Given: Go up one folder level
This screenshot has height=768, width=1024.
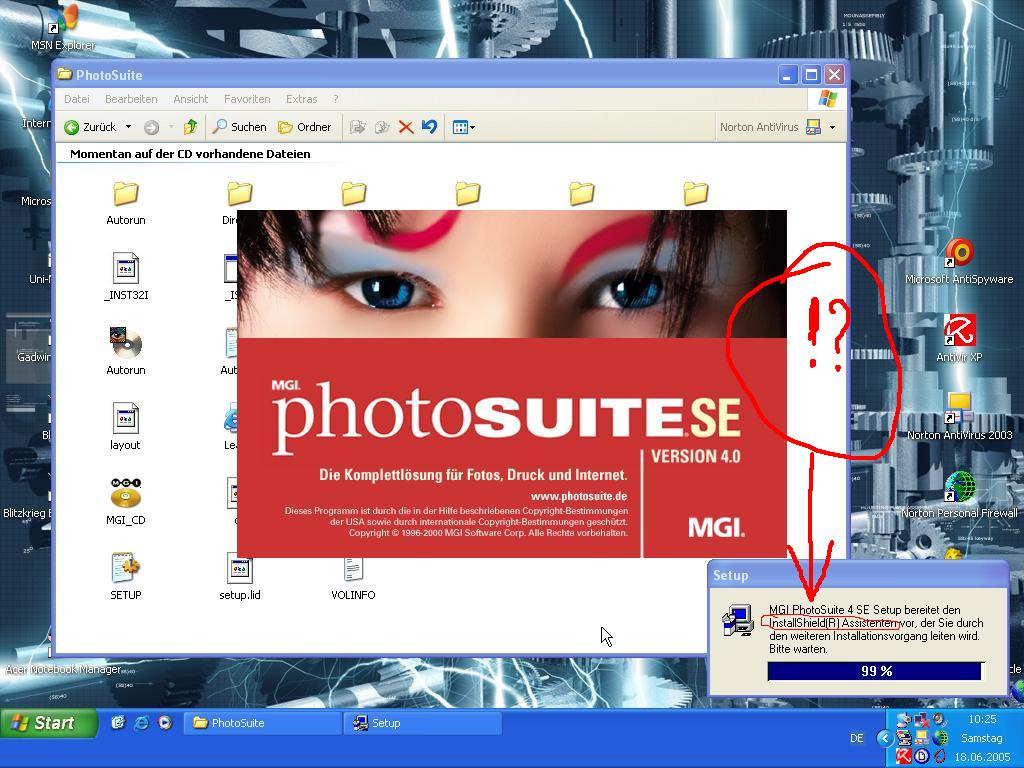Looking at the screenshot, I should pyautogui.click(x=190, y=127).
